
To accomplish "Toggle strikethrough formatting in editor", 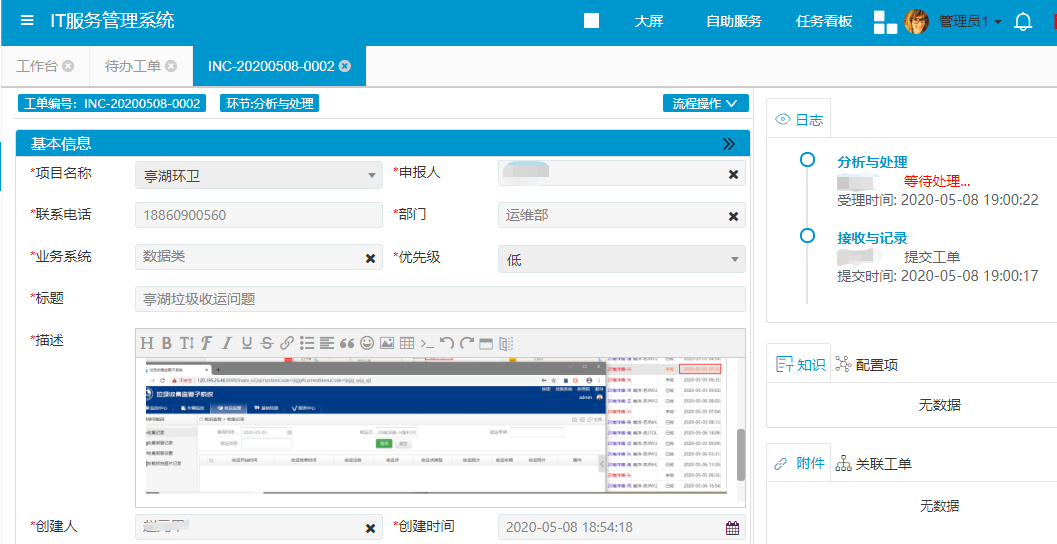I will (267, 343).
